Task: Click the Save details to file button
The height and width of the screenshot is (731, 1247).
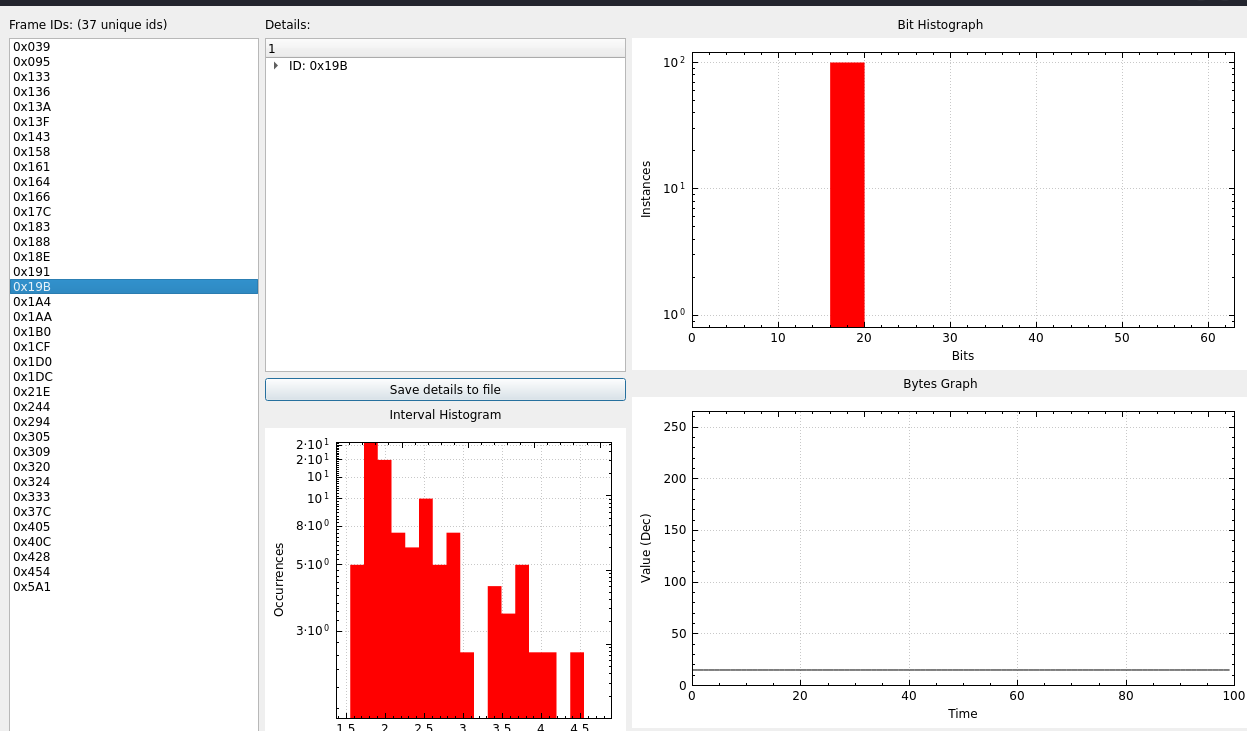Action: click(445, 390)
